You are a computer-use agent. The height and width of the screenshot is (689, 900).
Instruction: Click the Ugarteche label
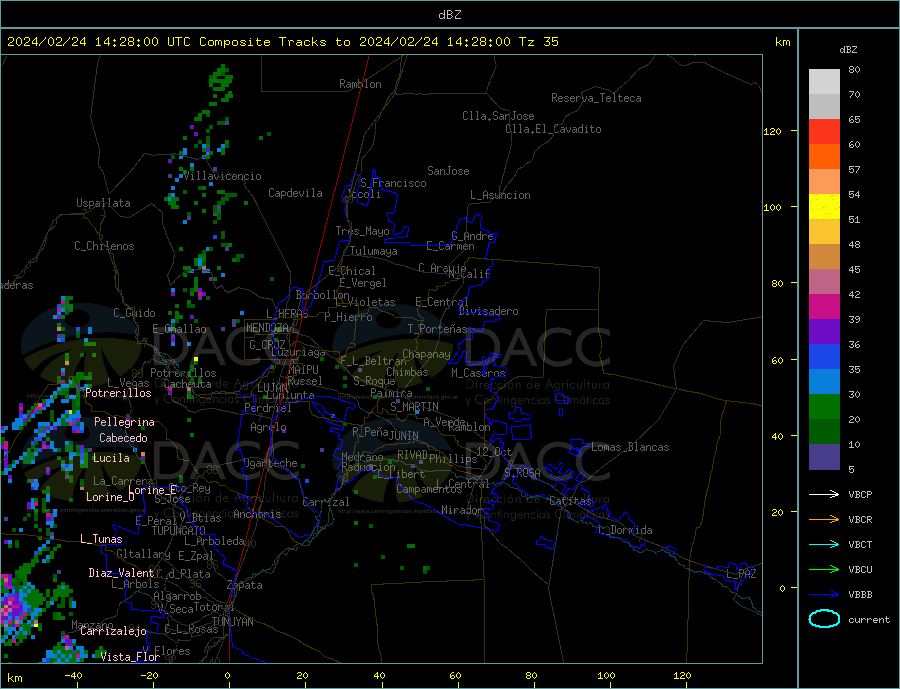270,463
